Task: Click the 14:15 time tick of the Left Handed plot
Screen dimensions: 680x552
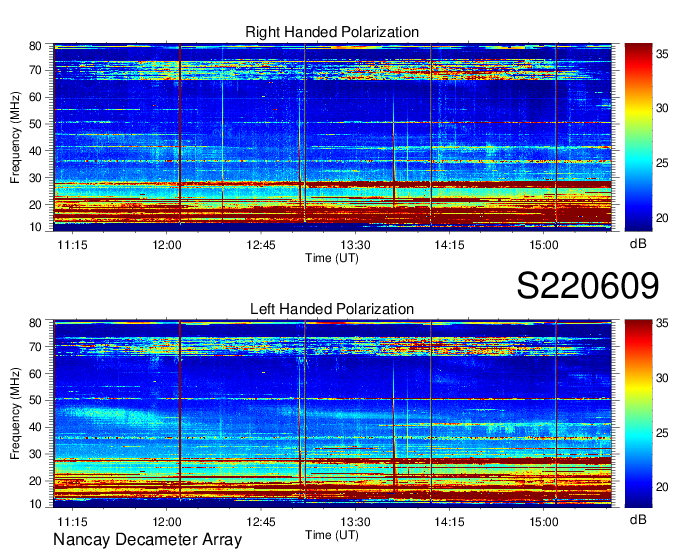Action: point(449,522)
